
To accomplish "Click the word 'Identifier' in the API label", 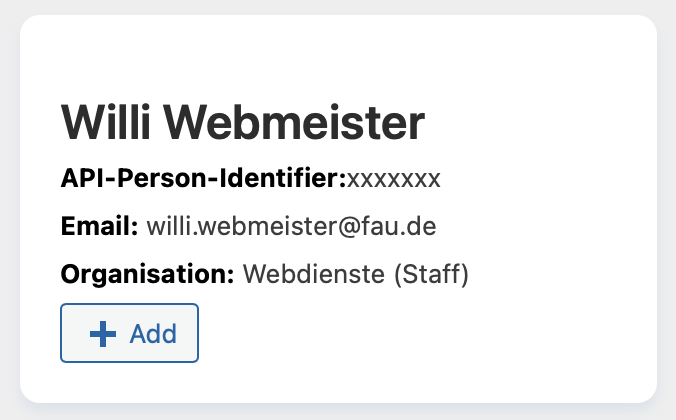I will [x=283, y=178].
